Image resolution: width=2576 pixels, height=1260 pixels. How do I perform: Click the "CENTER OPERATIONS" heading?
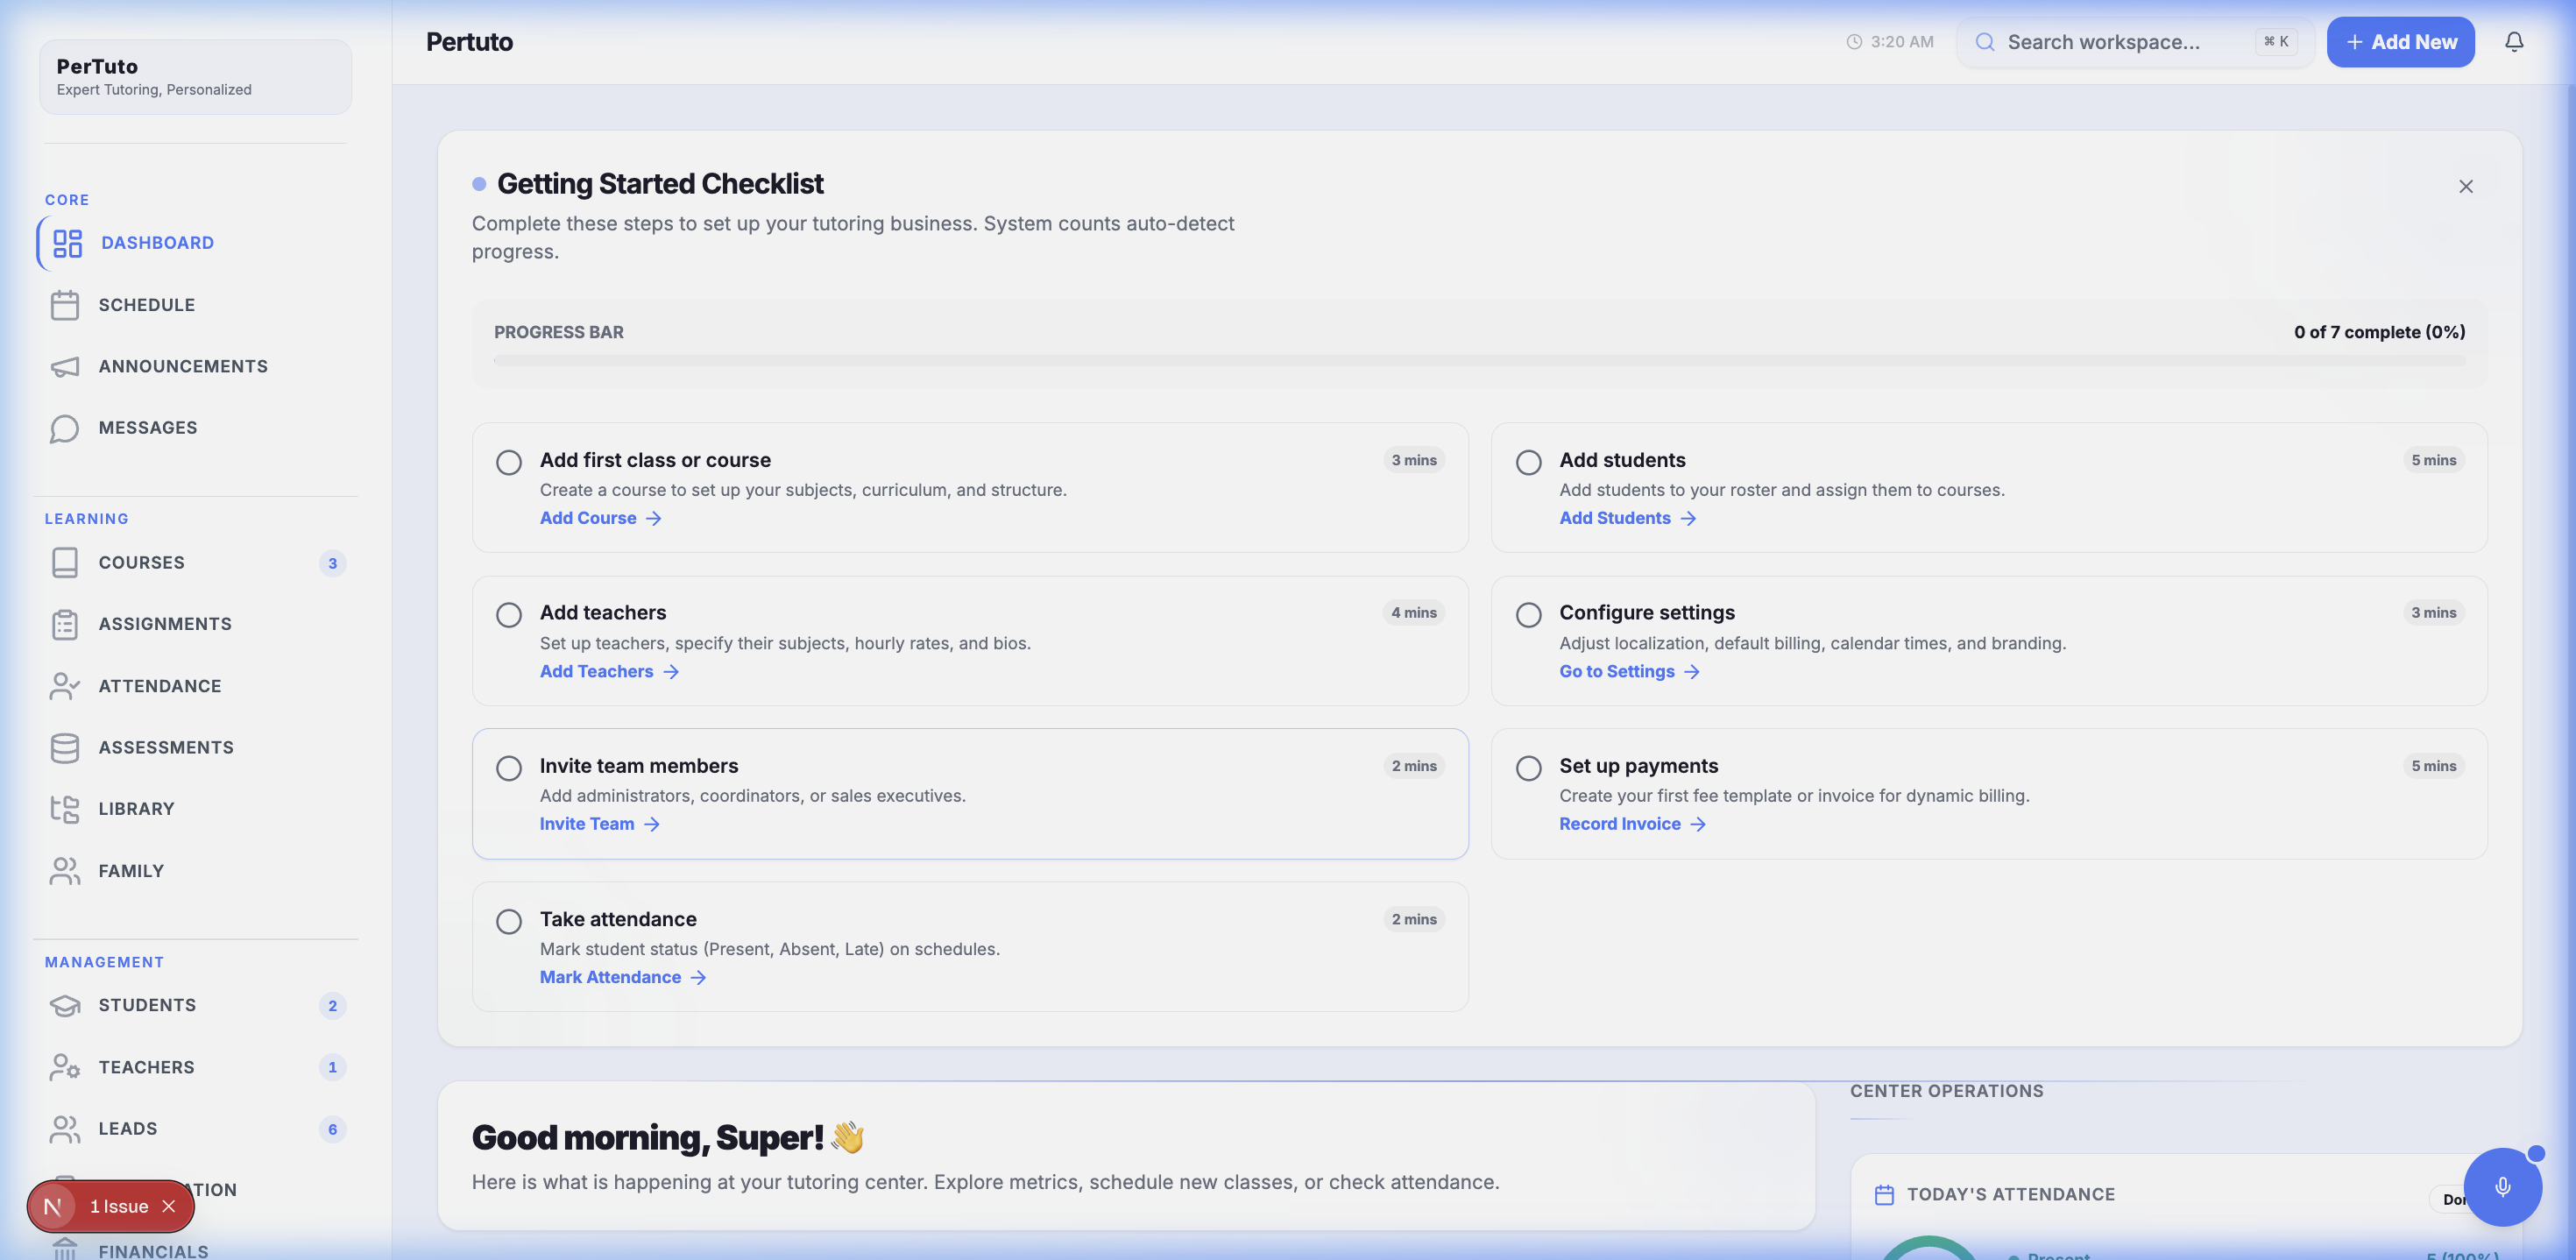1946,1091
